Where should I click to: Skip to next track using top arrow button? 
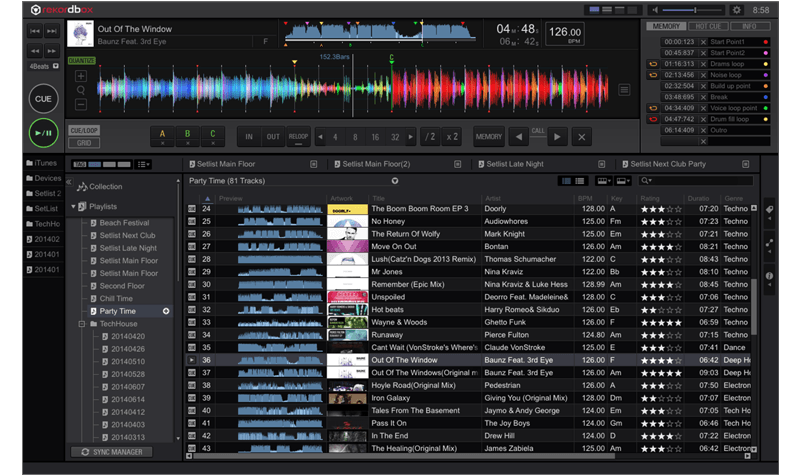point(52,32)
